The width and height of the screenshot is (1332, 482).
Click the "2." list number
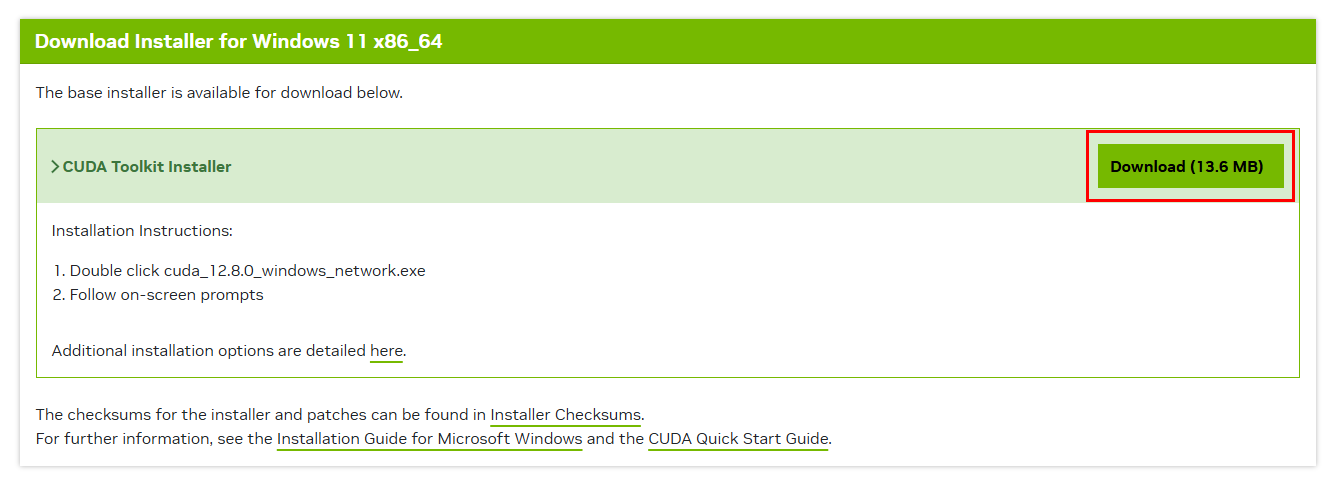click(x=59, y=295)
